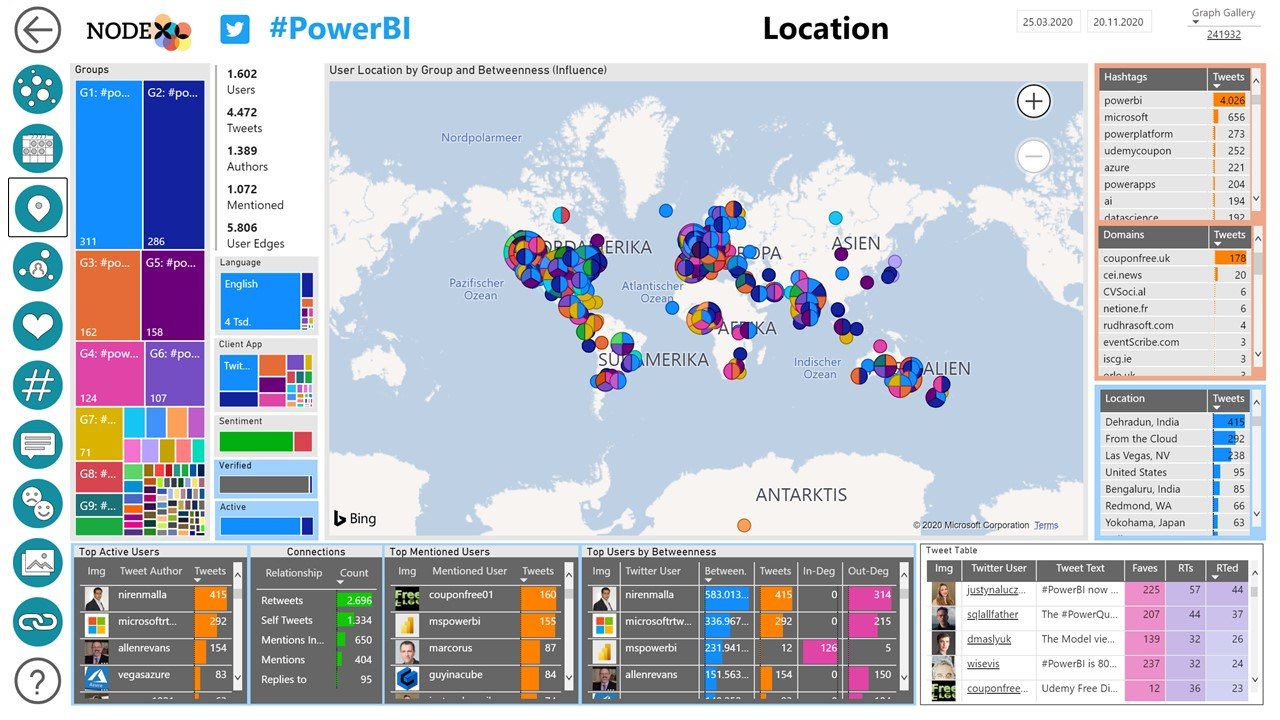Image resolution: width=1280 pixels, height=720 pixels.
Task: Select Dehradun, India in Location table
Action: [1141, 422]
